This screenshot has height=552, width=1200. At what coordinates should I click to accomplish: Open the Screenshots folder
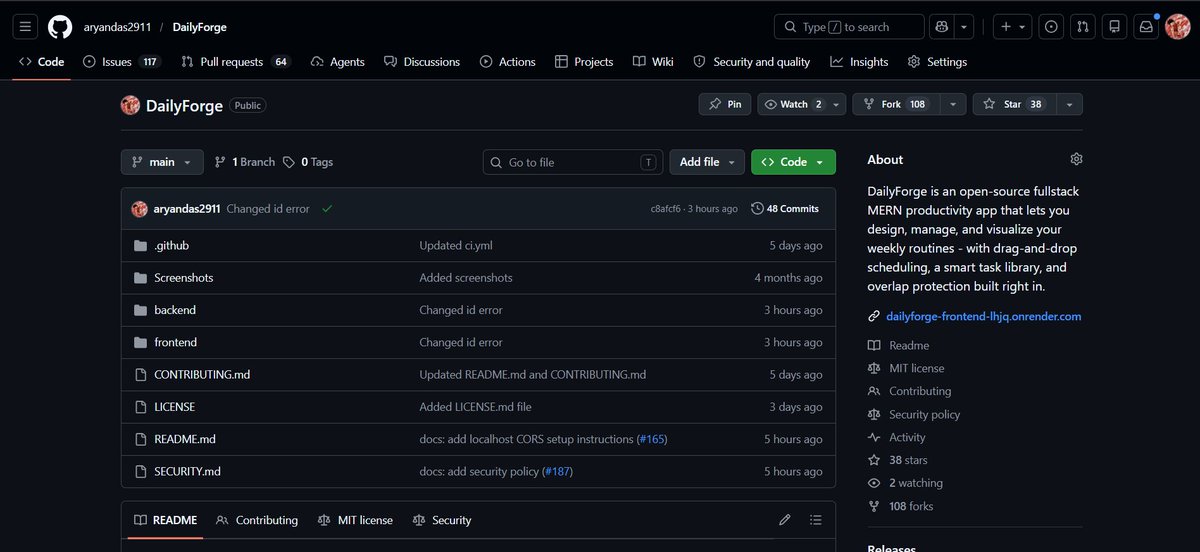[183, 278]
